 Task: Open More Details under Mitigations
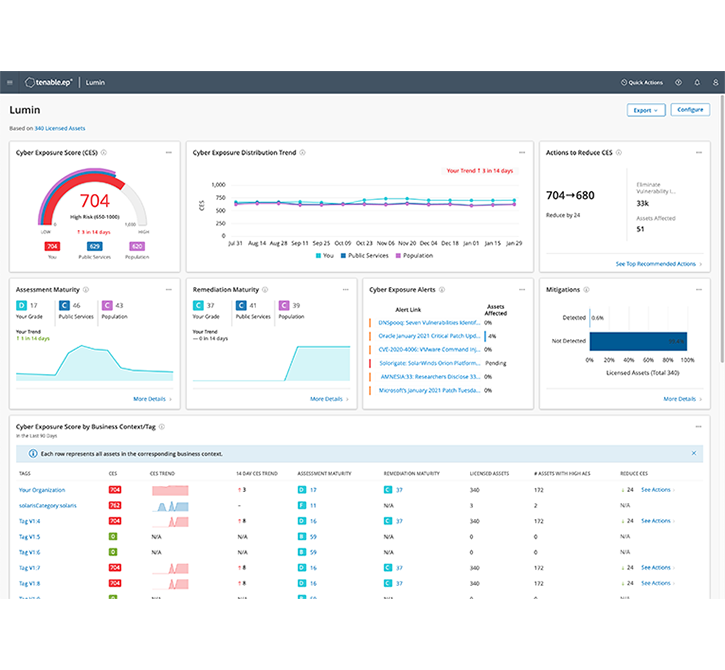(x=682, y=399)
